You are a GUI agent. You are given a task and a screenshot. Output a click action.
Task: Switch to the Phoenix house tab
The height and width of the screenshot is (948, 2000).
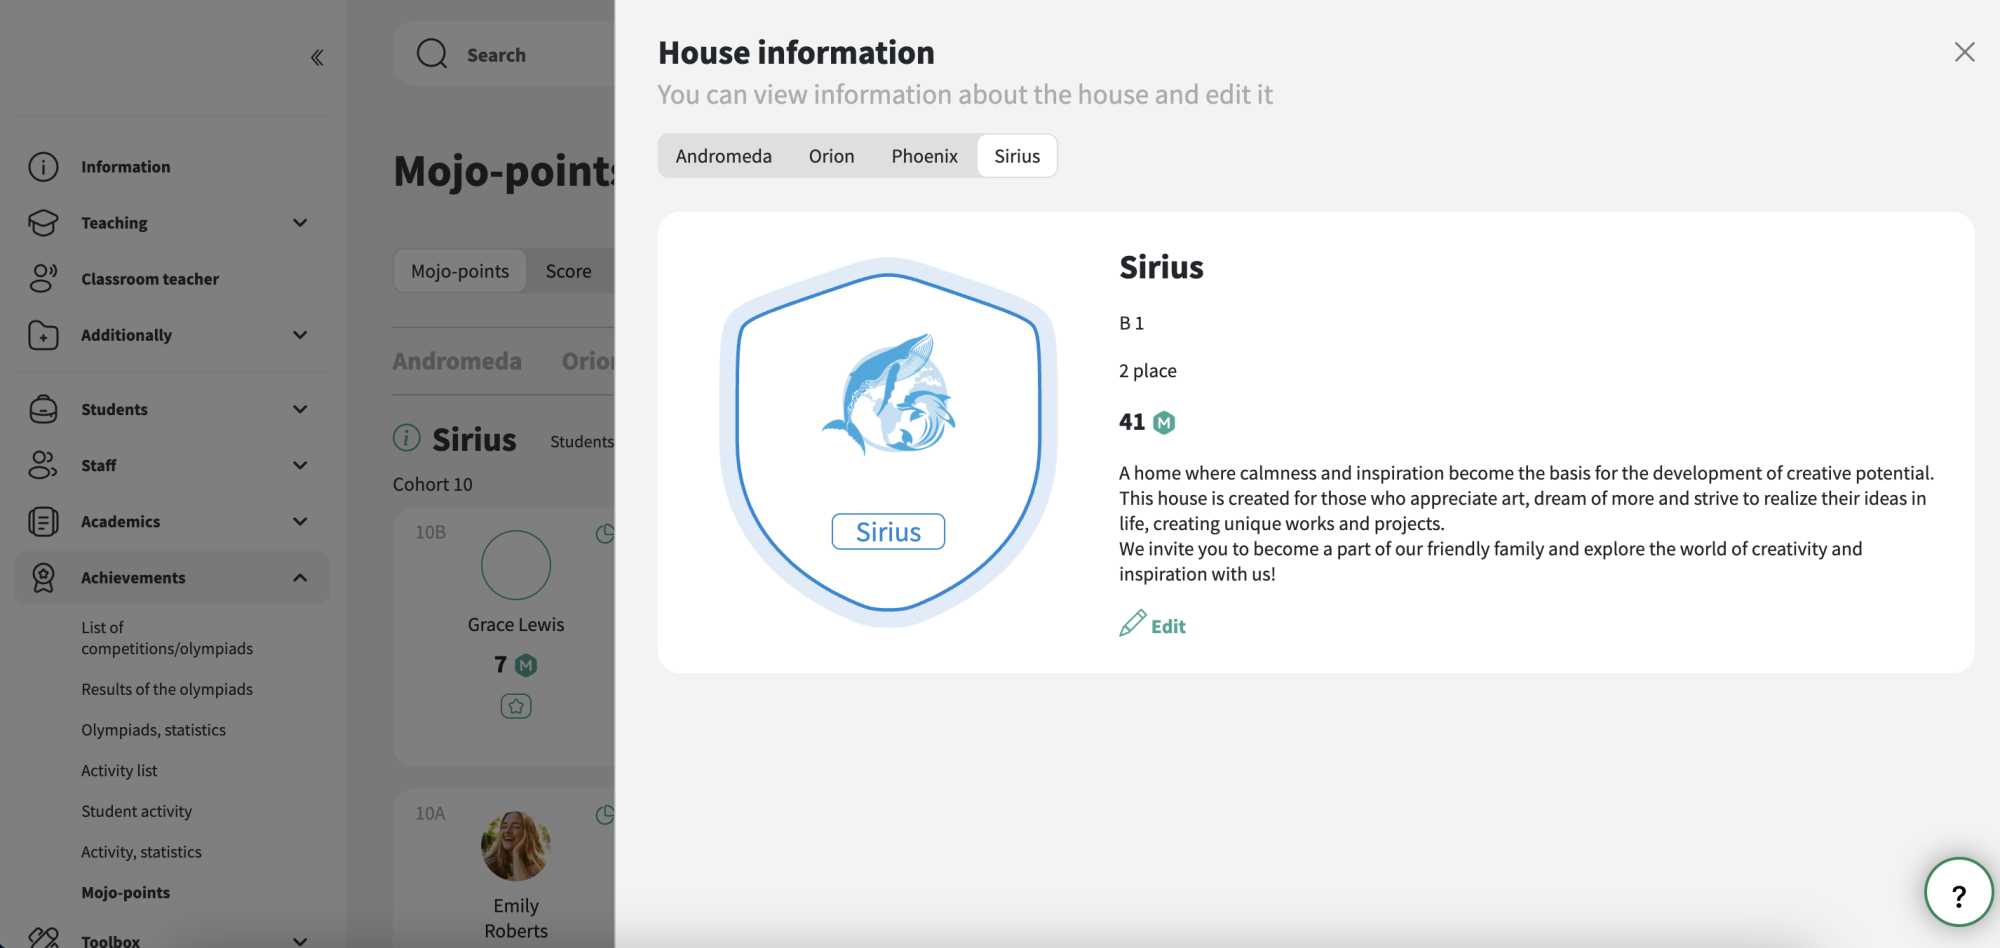[924, 156]
